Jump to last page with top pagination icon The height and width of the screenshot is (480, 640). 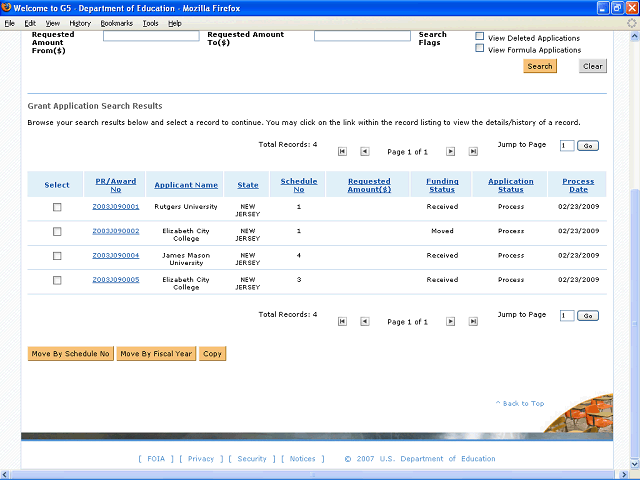point(473,151)
